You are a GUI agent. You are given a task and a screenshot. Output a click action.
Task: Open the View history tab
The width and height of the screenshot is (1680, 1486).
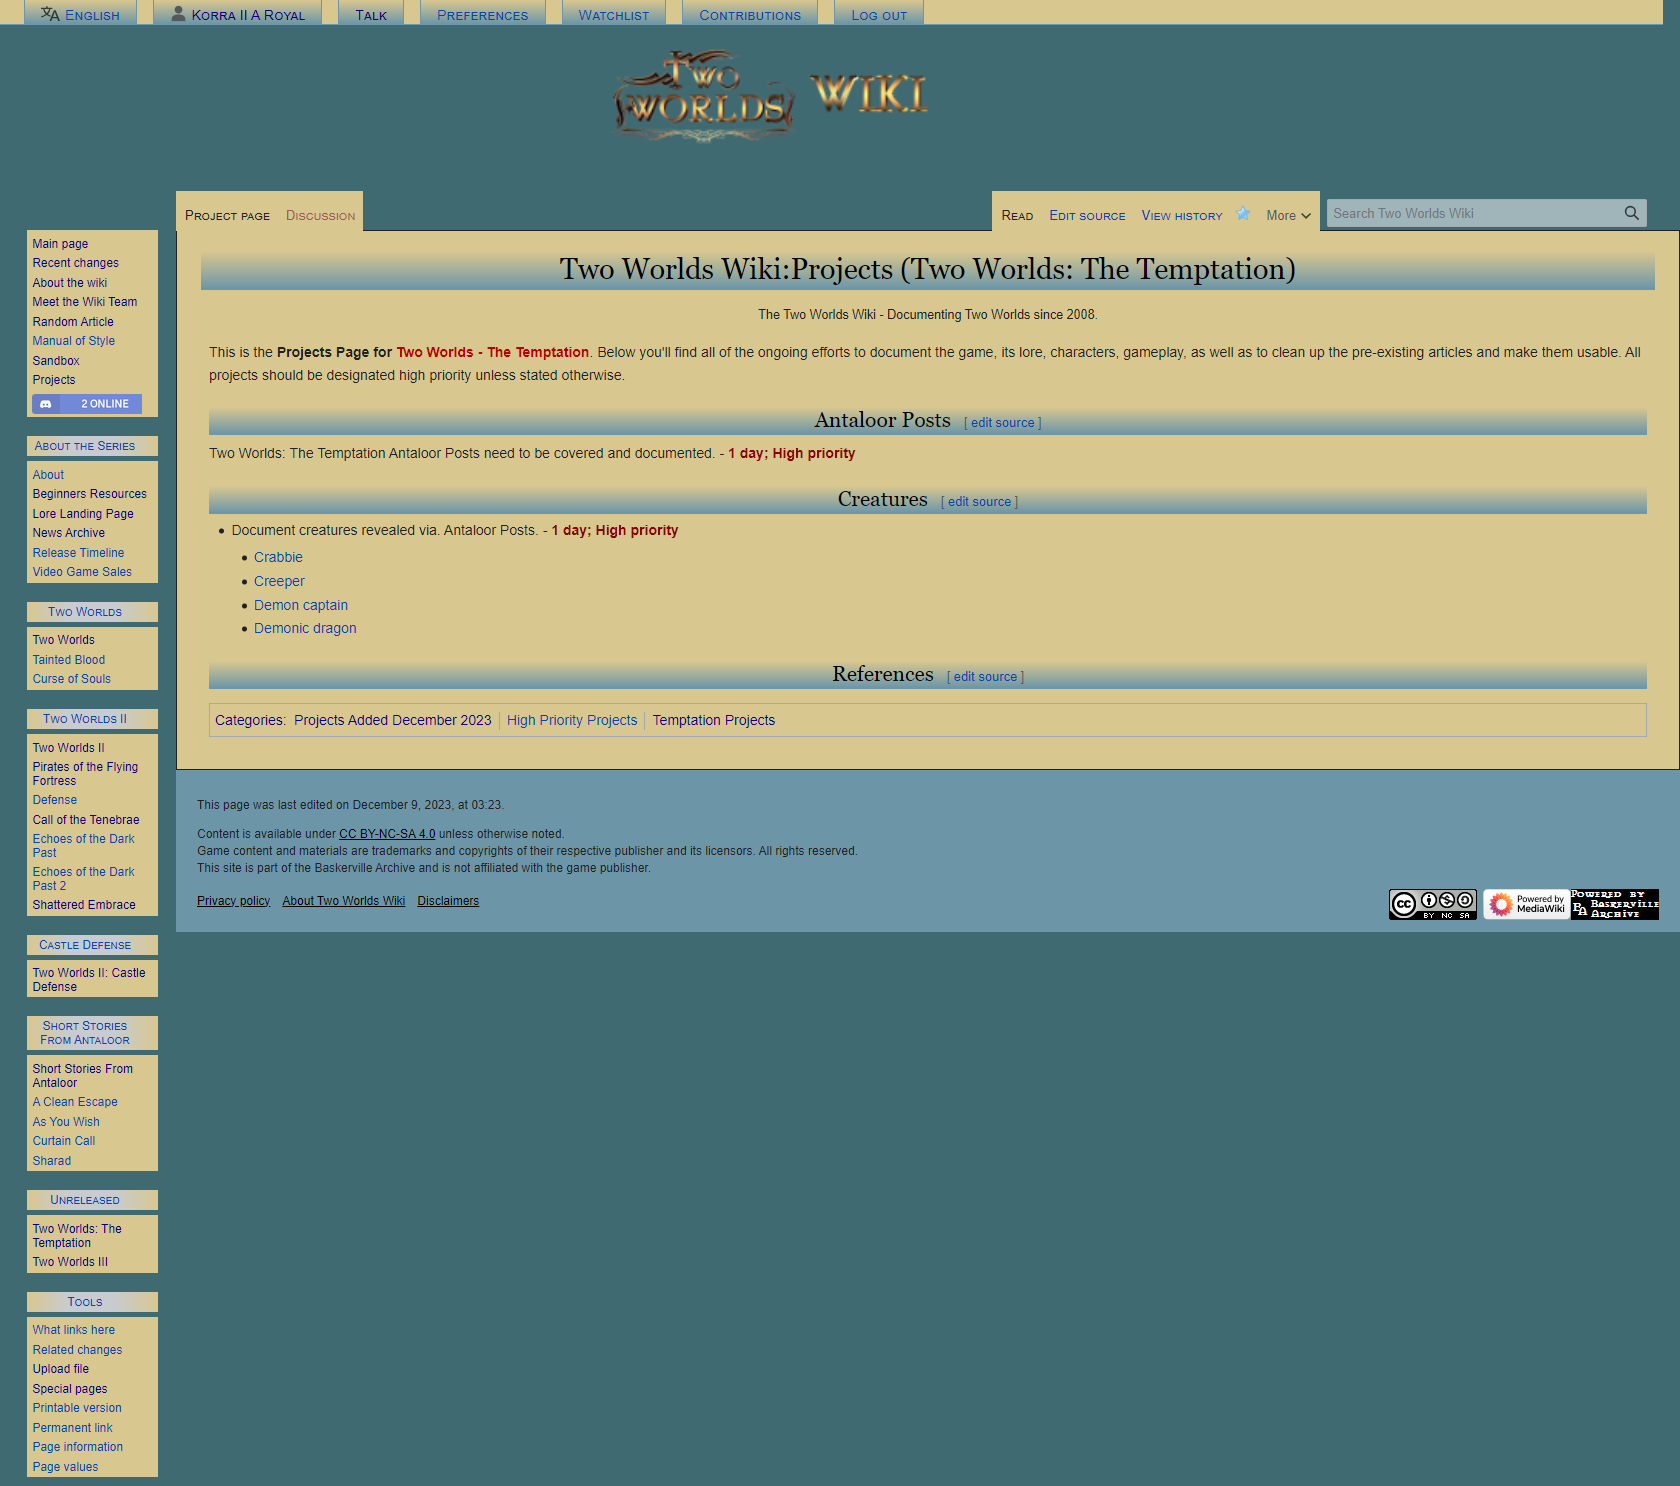point(1182,215)
